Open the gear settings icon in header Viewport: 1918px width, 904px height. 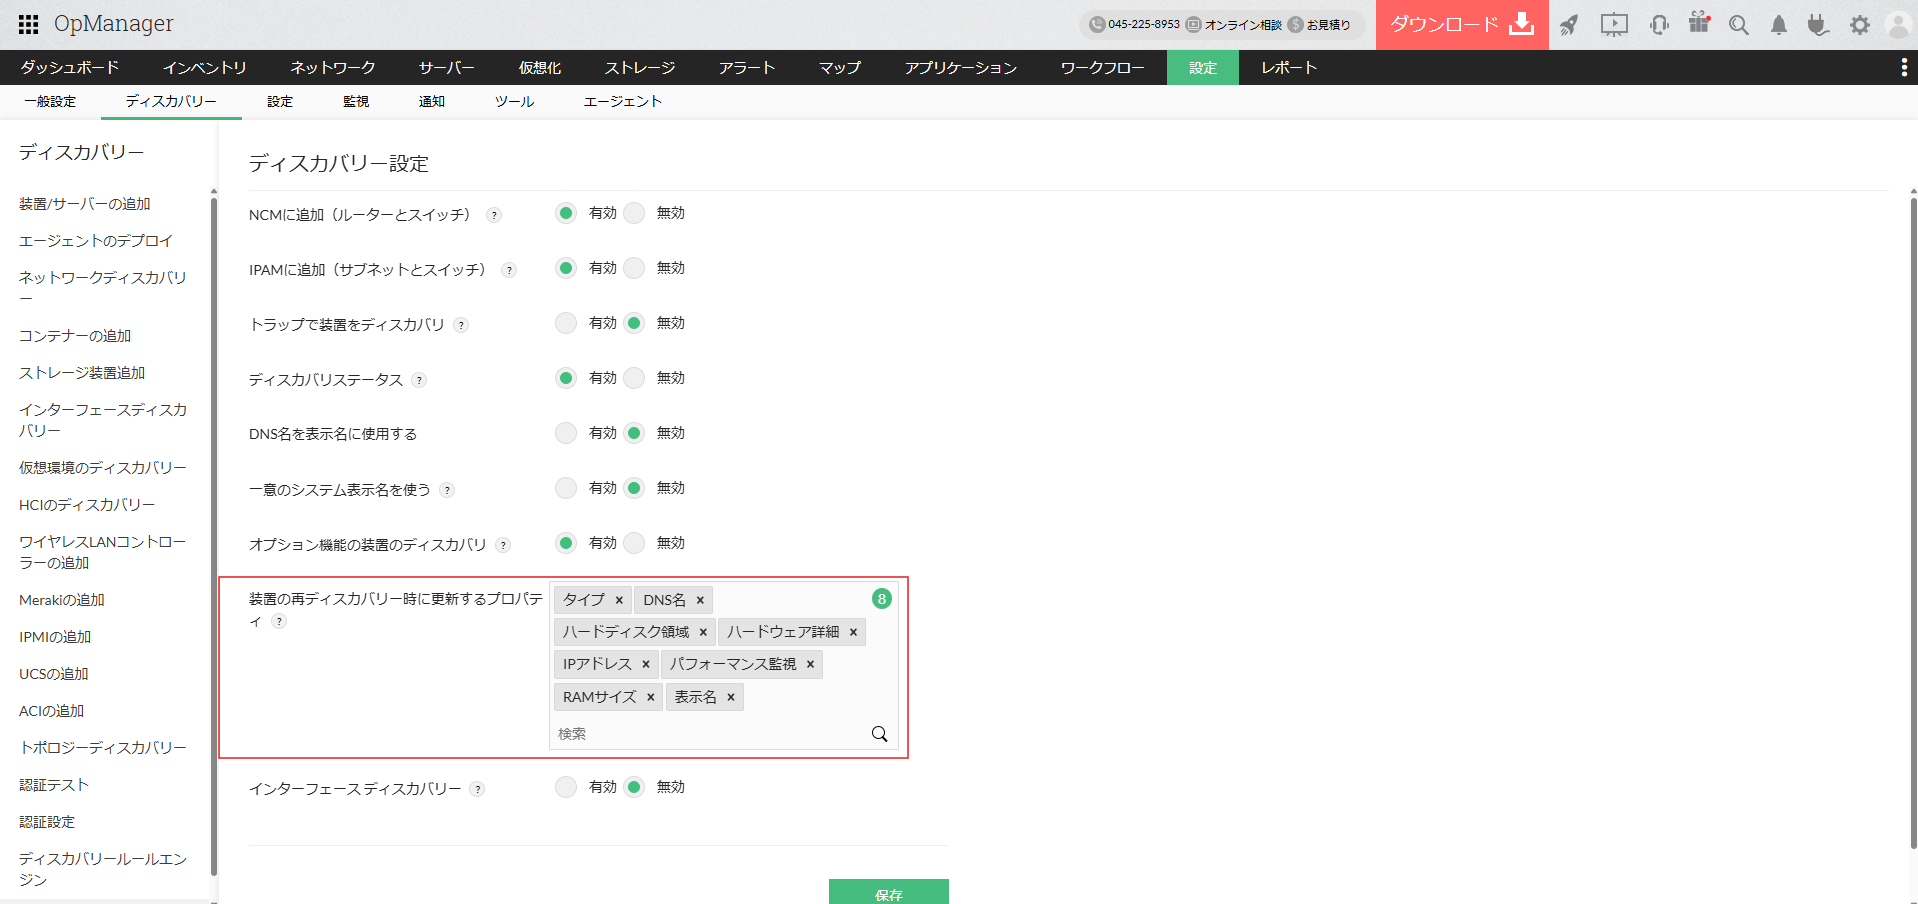tap(1859, 25)
